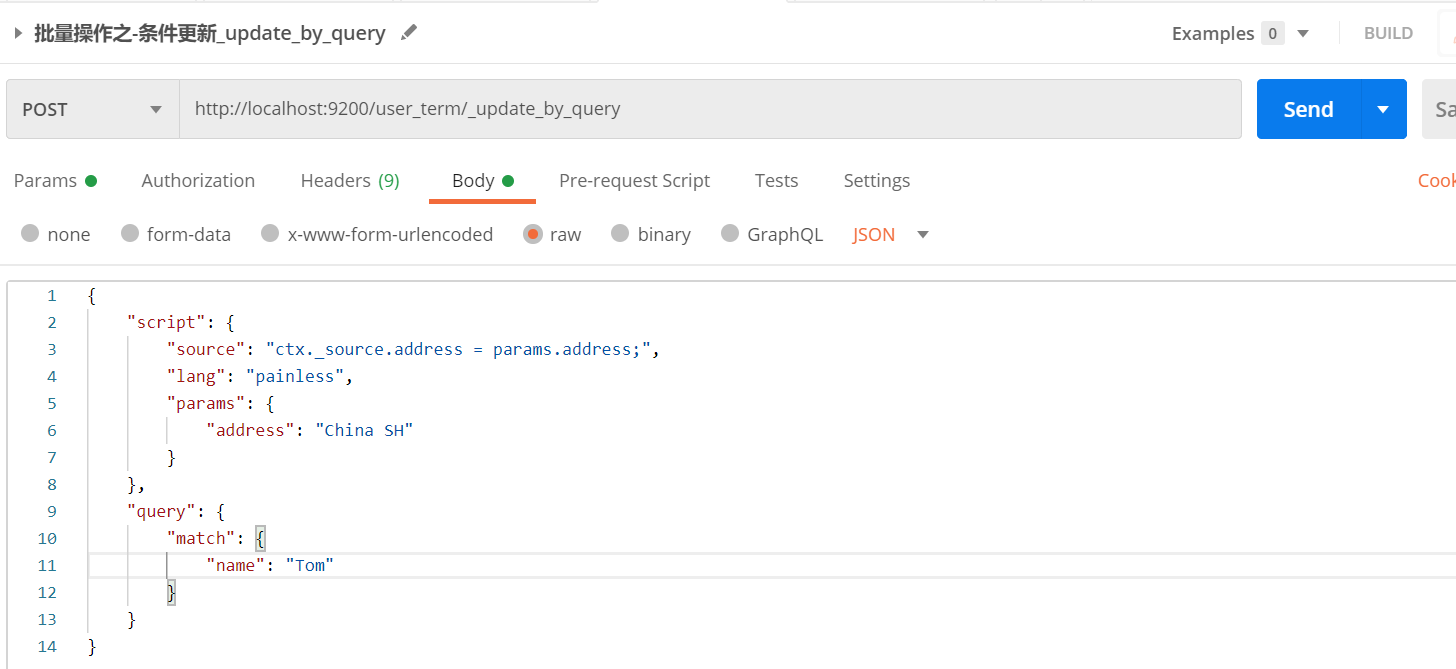The height and width of the screenshot is (669, 1456).
Task: Open the Authorization tab
Action: click(x=198, y=181)
